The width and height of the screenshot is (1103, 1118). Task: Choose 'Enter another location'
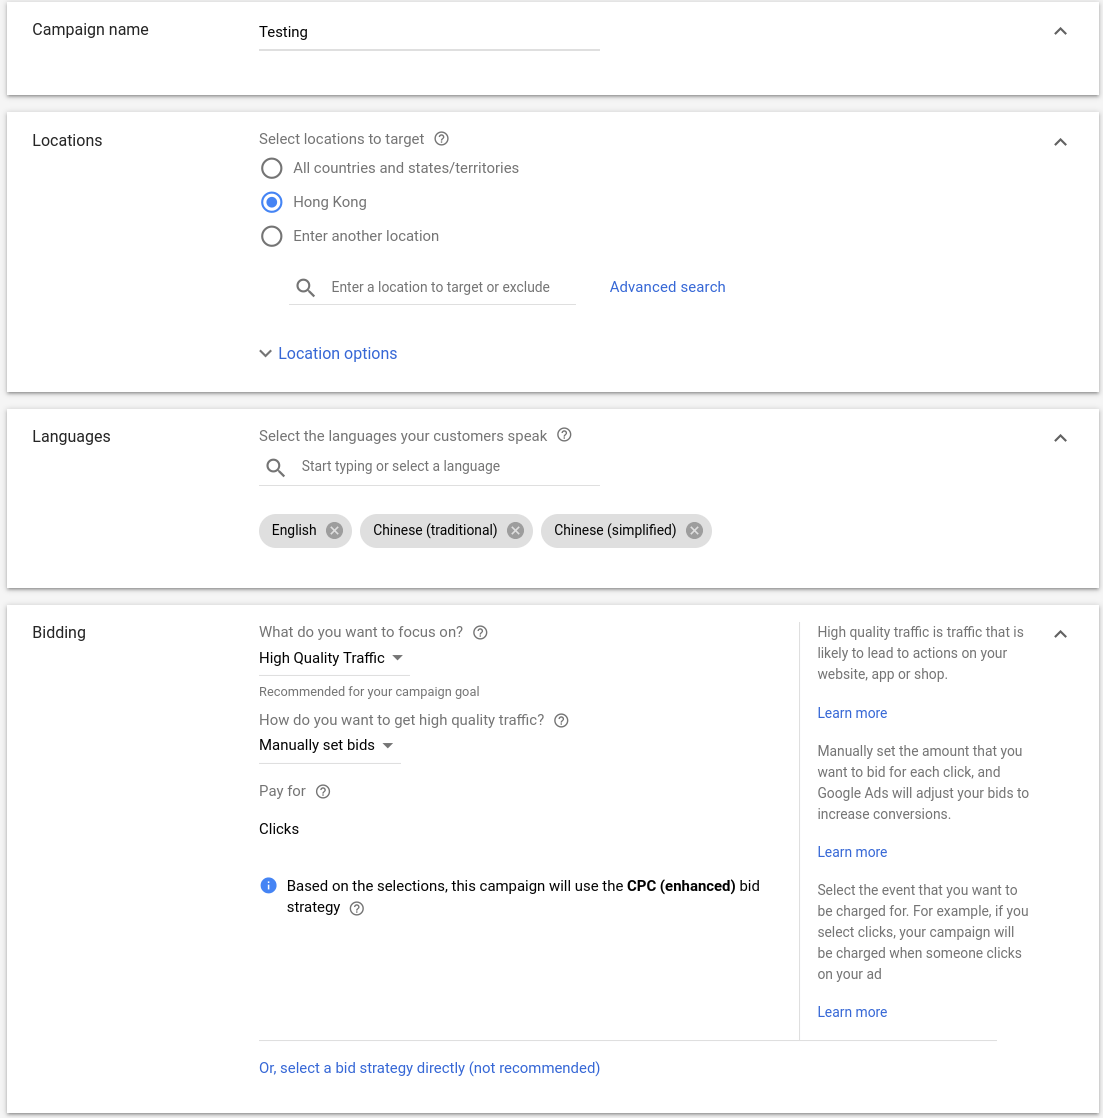[x=271, y=236]
